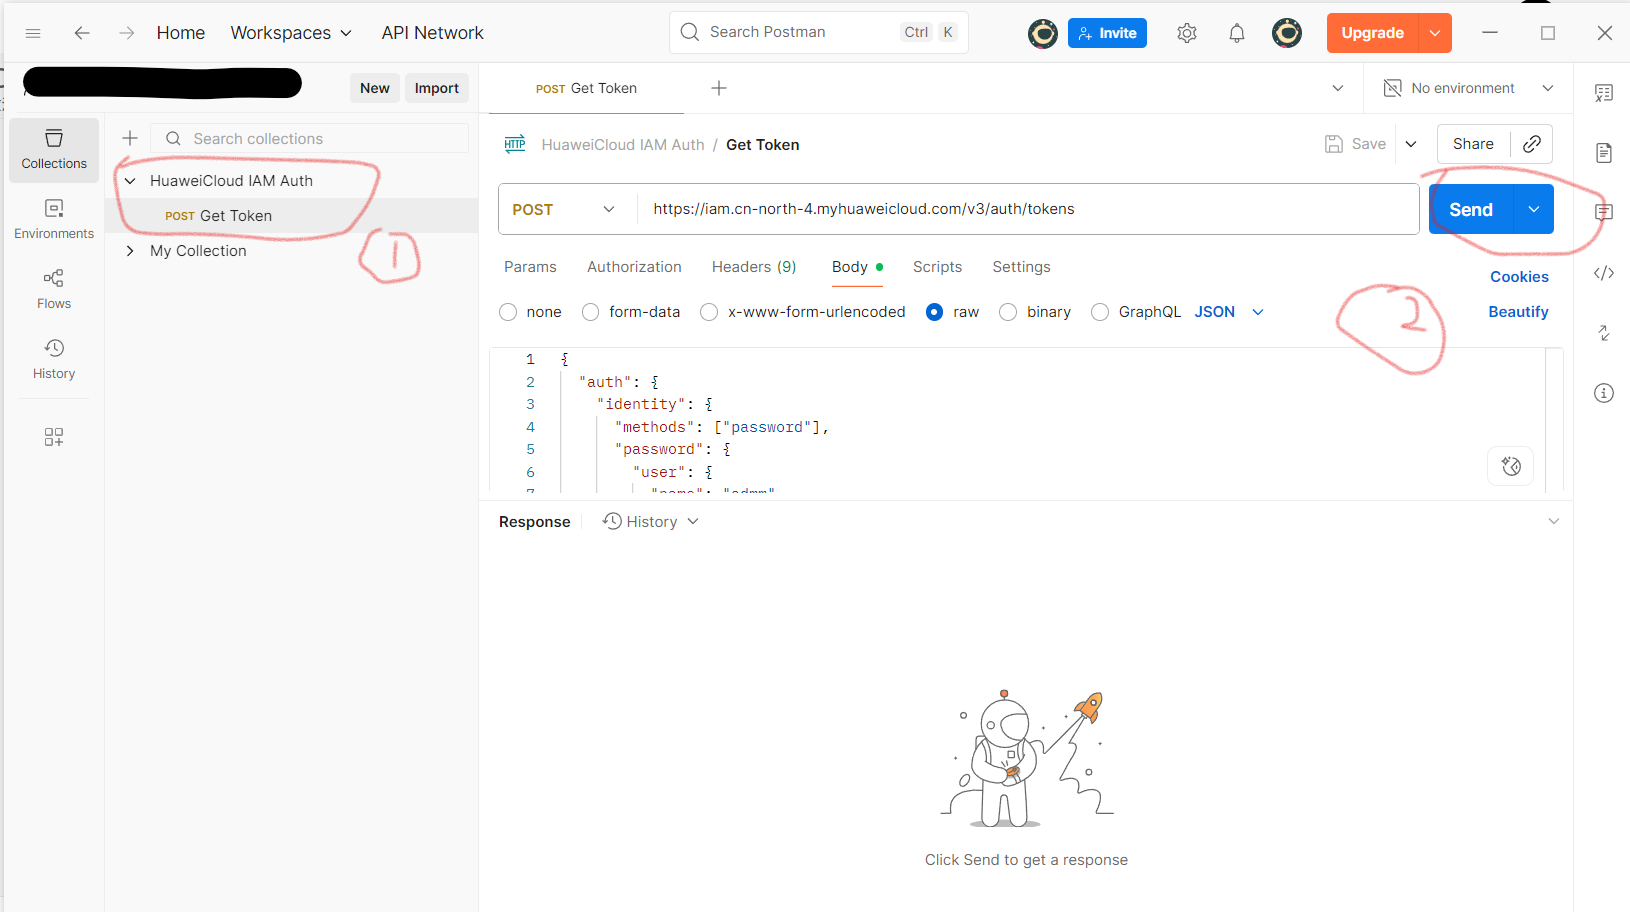Open the request info icon
1630x912 pixels.
pos(1604,393)
